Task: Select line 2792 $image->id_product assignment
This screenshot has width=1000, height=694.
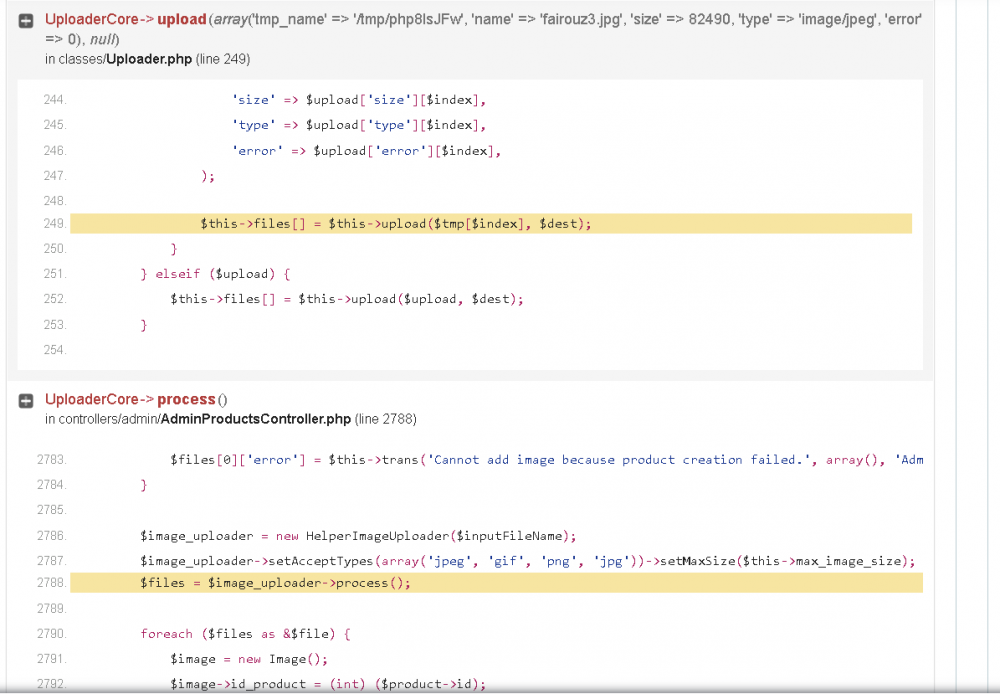Action: pyautogui.click(x=328, y=684)
